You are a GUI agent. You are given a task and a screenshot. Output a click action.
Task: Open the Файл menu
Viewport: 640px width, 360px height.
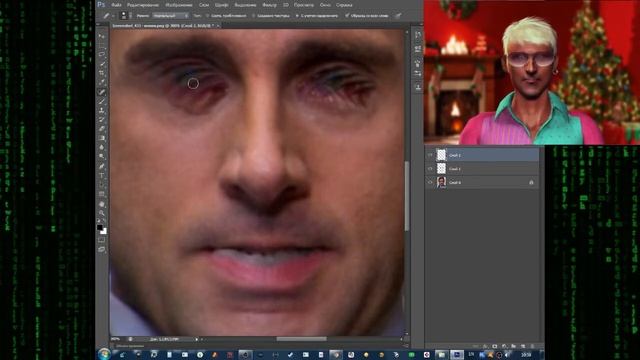click(116, 5)
